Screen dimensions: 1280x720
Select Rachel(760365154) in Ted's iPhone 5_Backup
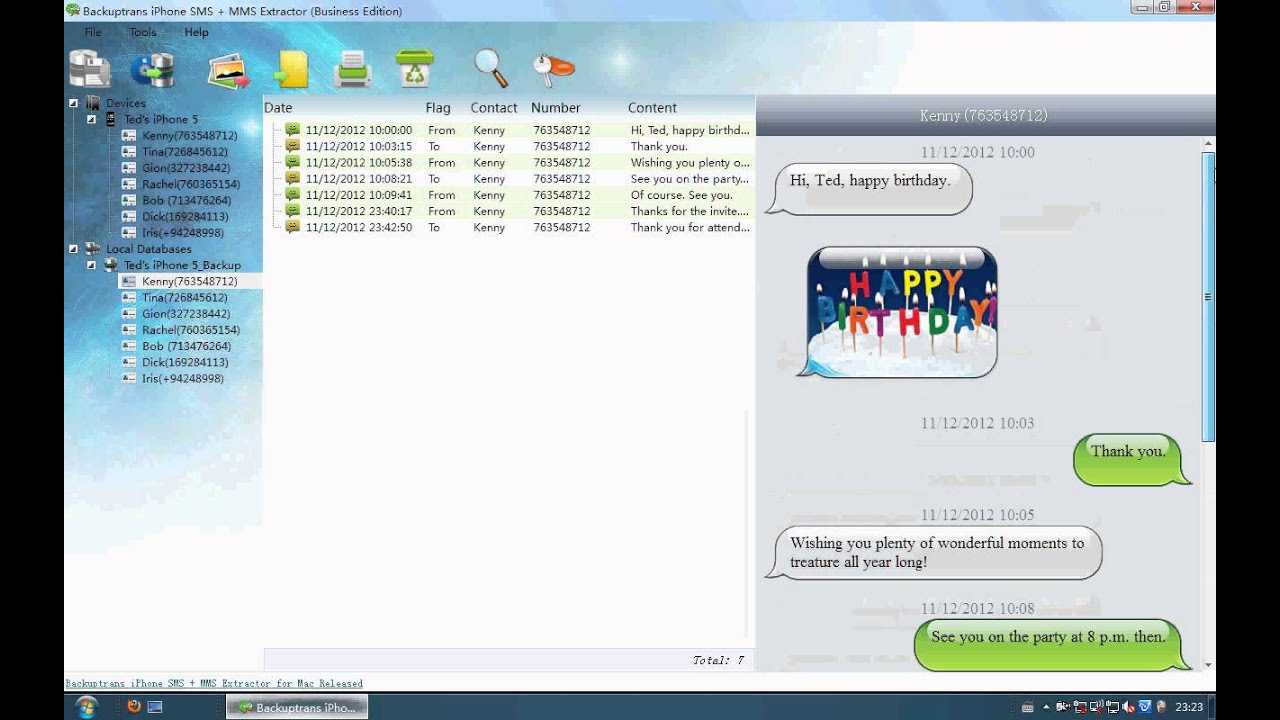(x=190, y=330)
